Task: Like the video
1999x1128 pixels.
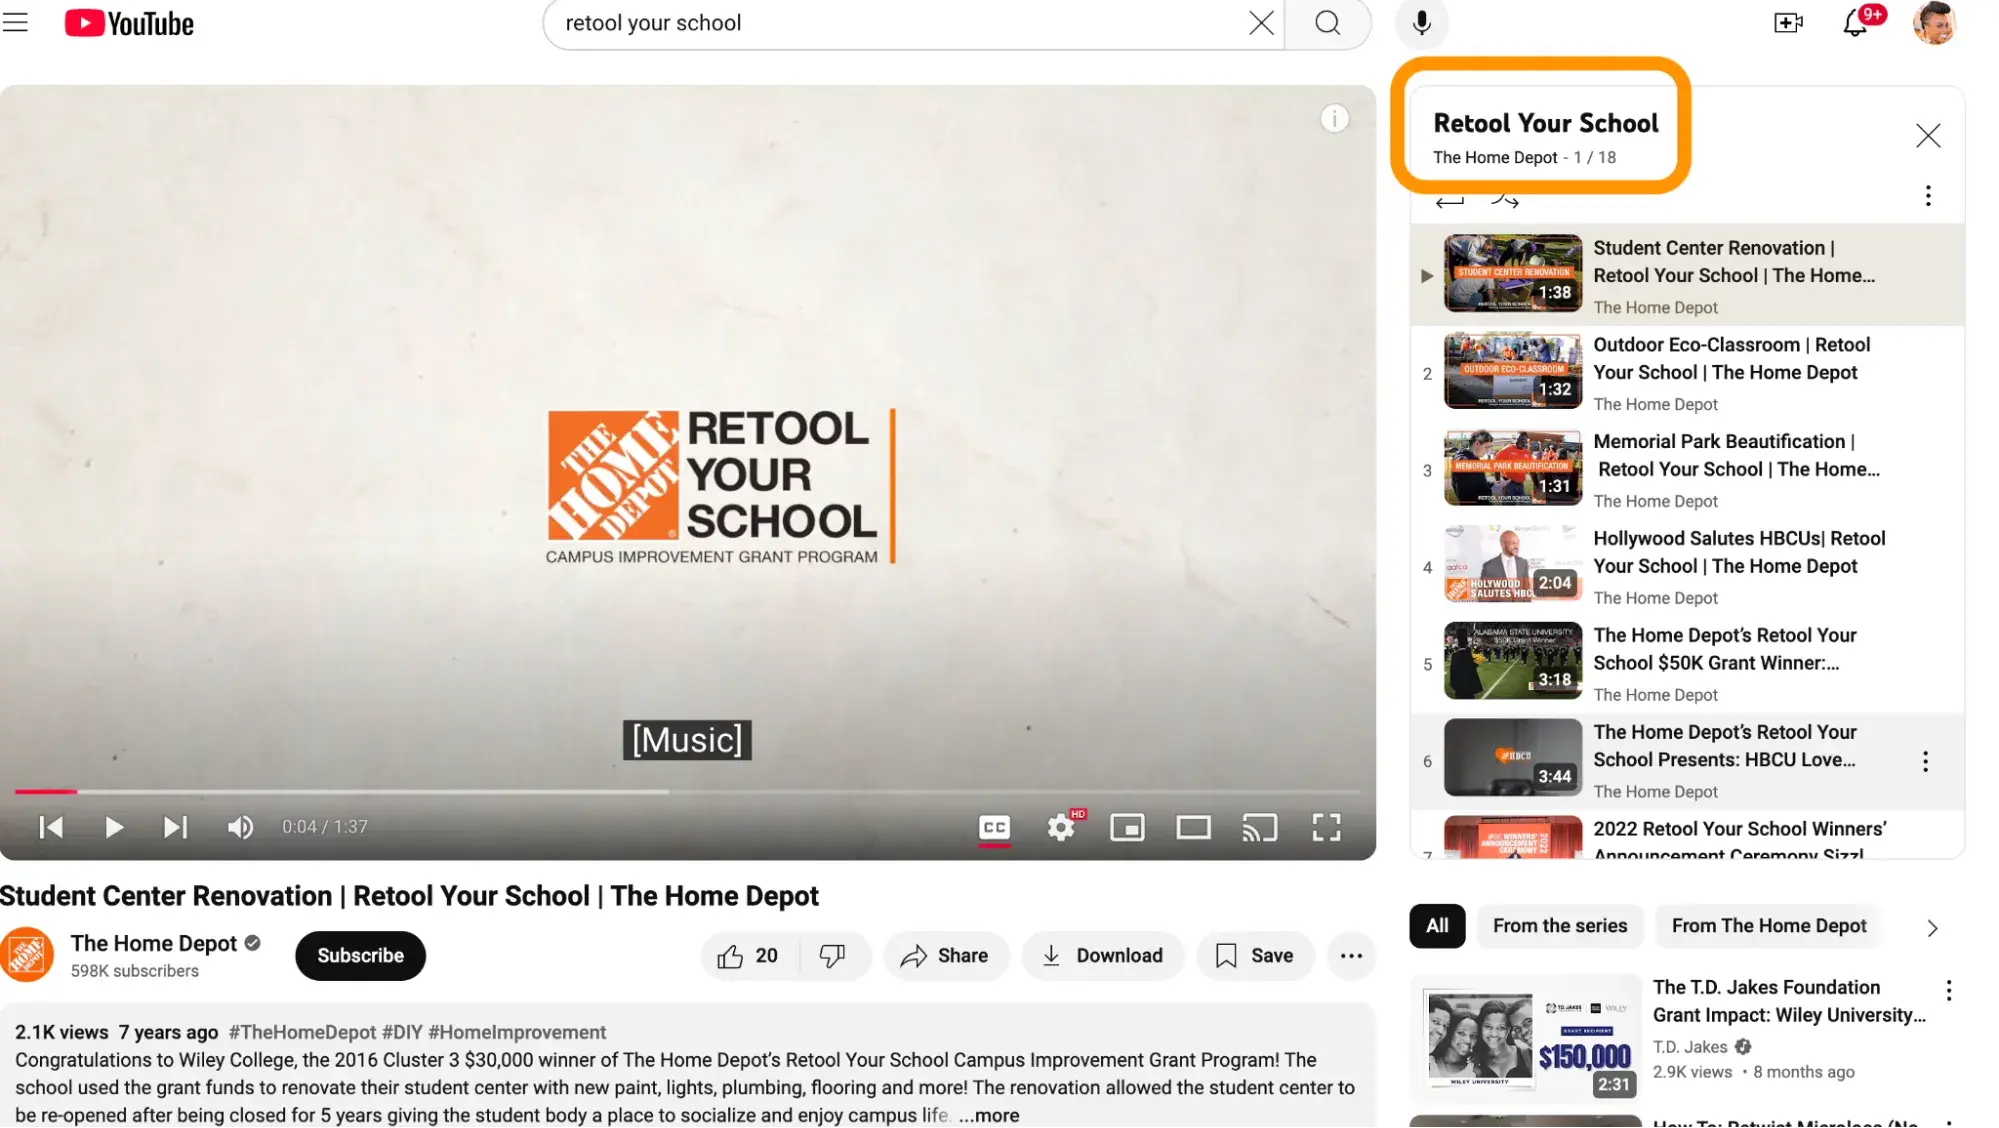Action: 750,956
